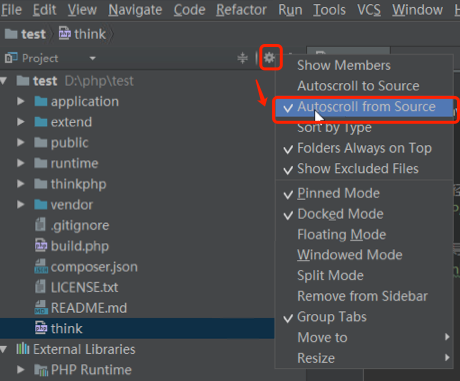Image resolution: width=460 pixels, height=381 pixels.
Task: Click the README.md markdown file icon
Action: (41, 308)
